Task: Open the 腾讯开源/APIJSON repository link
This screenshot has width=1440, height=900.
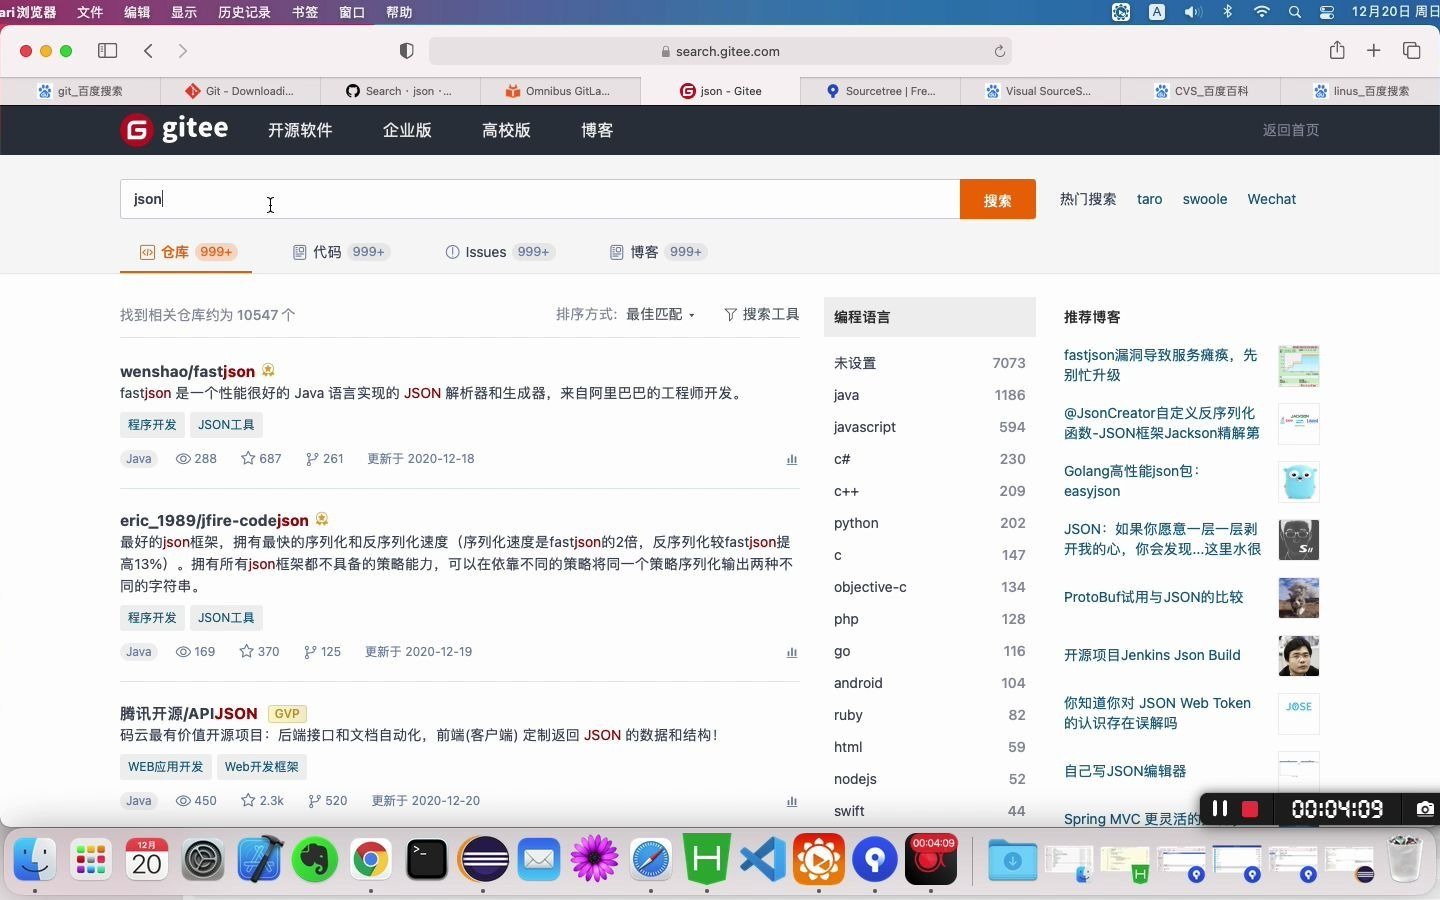Action: click(x=188, y=713)
